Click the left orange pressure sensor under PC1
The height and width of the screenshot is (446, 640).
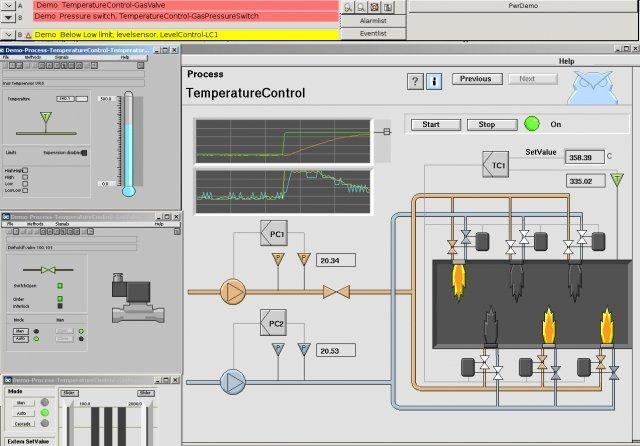click(x=278, y=259)
